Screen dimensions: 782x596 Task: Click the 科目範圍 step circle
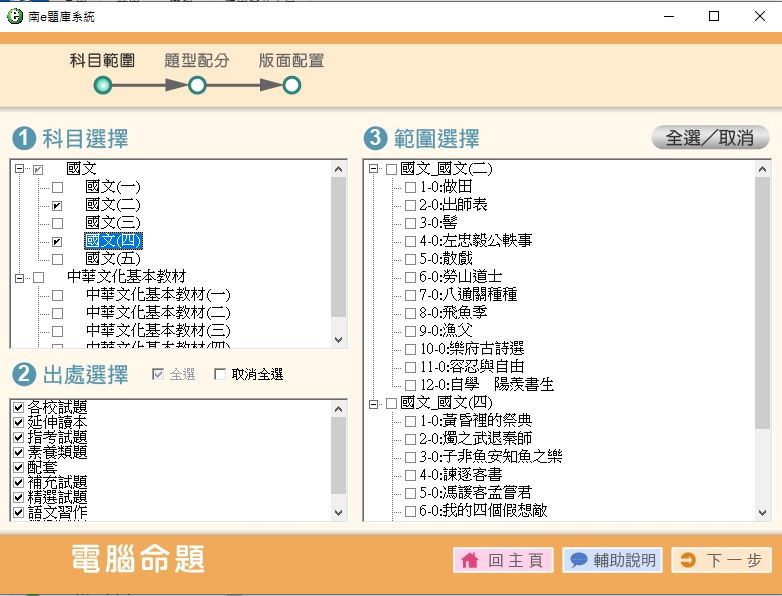pyautogui.click(x=102, y=86)
